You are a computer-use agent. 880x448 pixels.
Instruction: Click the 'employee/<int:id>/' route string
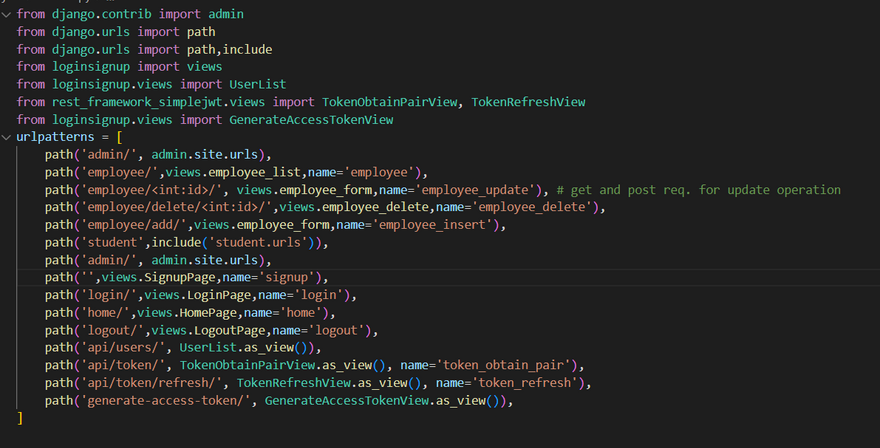pos(152,190)
